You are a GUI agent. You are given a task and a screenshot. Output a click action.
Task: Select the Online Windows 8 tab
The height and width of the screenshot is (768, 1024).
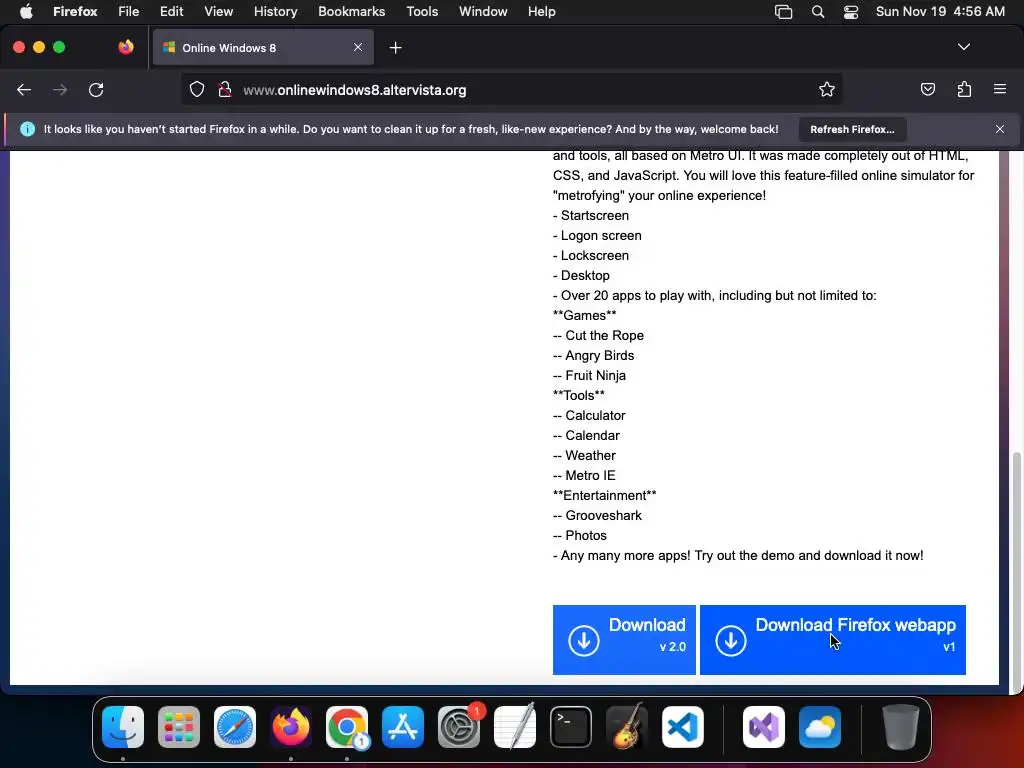(263, 48)
